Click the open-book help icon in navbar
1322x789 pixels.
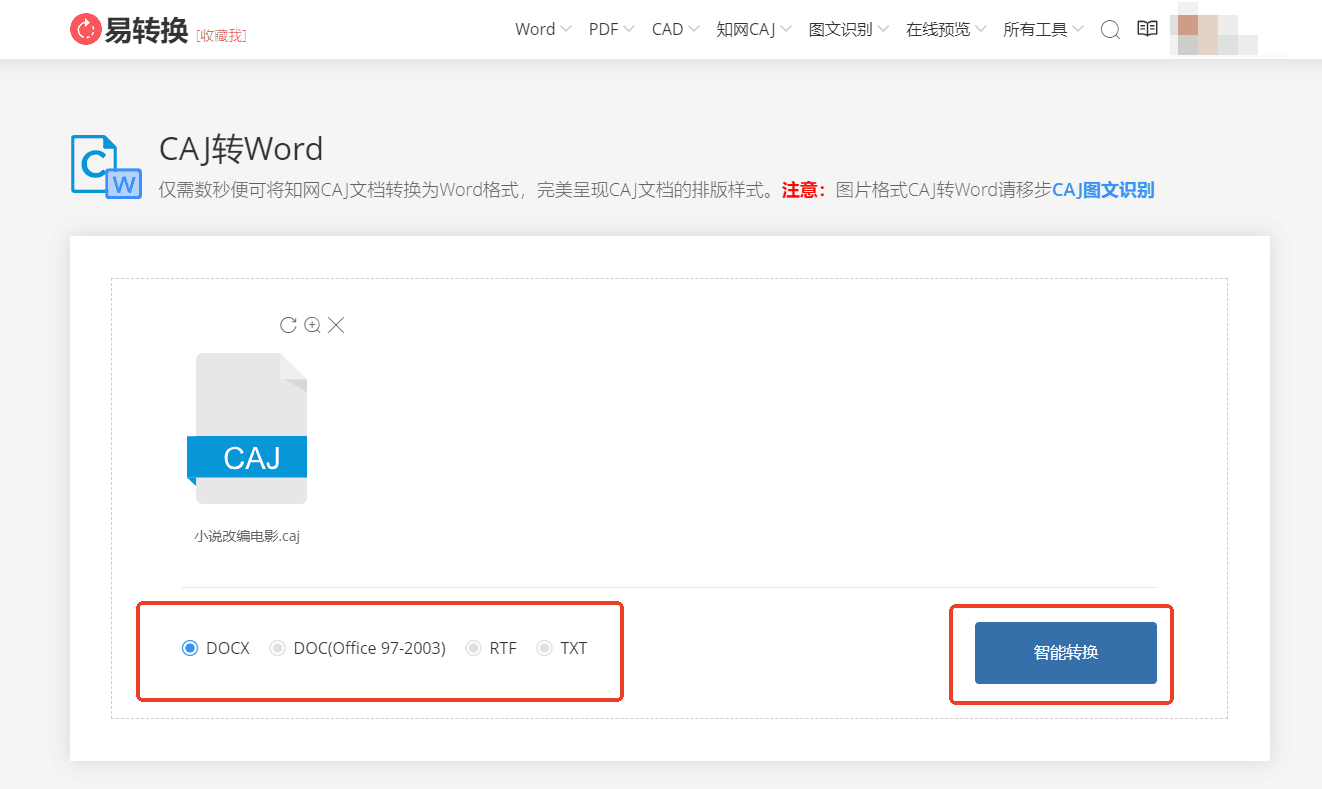tap(1147, 29)
